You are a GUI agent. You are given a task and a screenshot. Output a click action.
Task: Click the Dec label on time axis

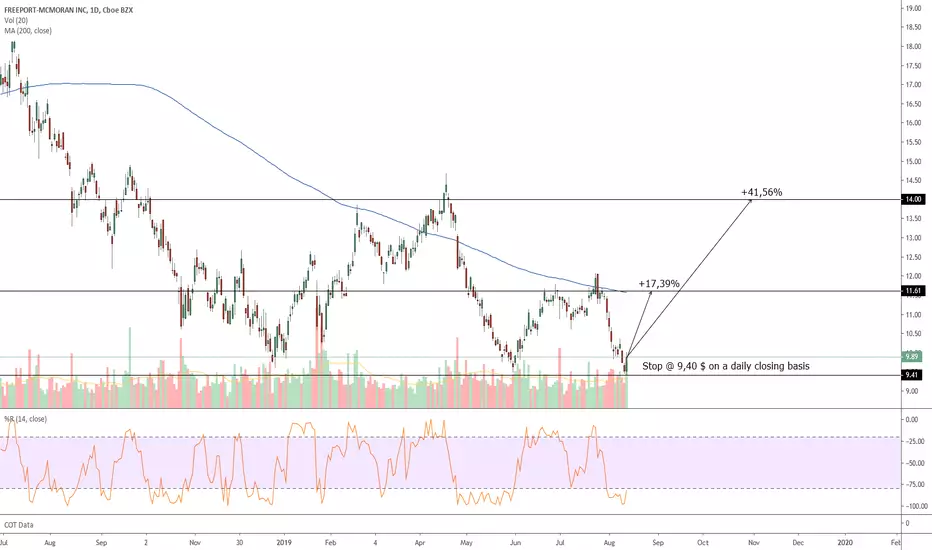(798, 542)
